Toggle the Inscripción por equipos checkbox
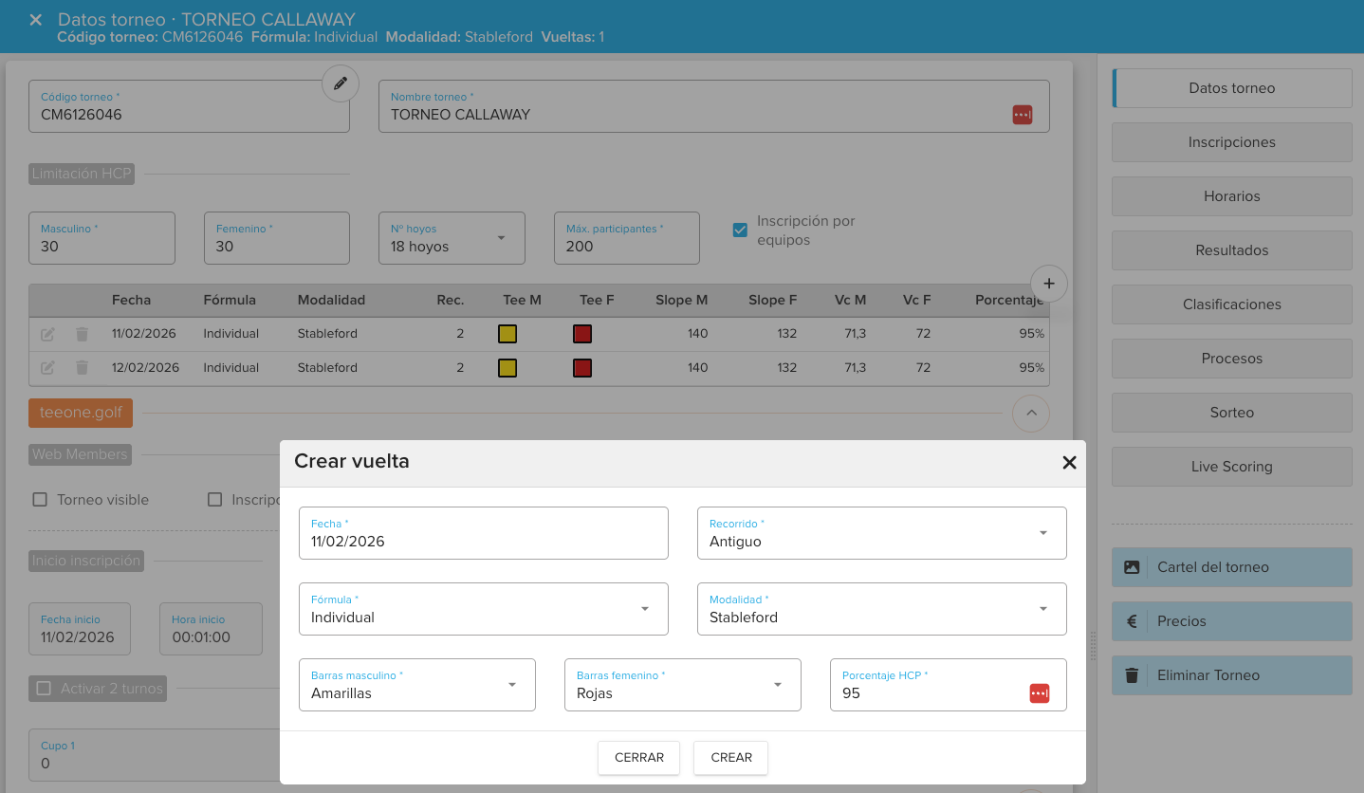Viewport: 1364px width, 793px height. click(x=740, y=230)
